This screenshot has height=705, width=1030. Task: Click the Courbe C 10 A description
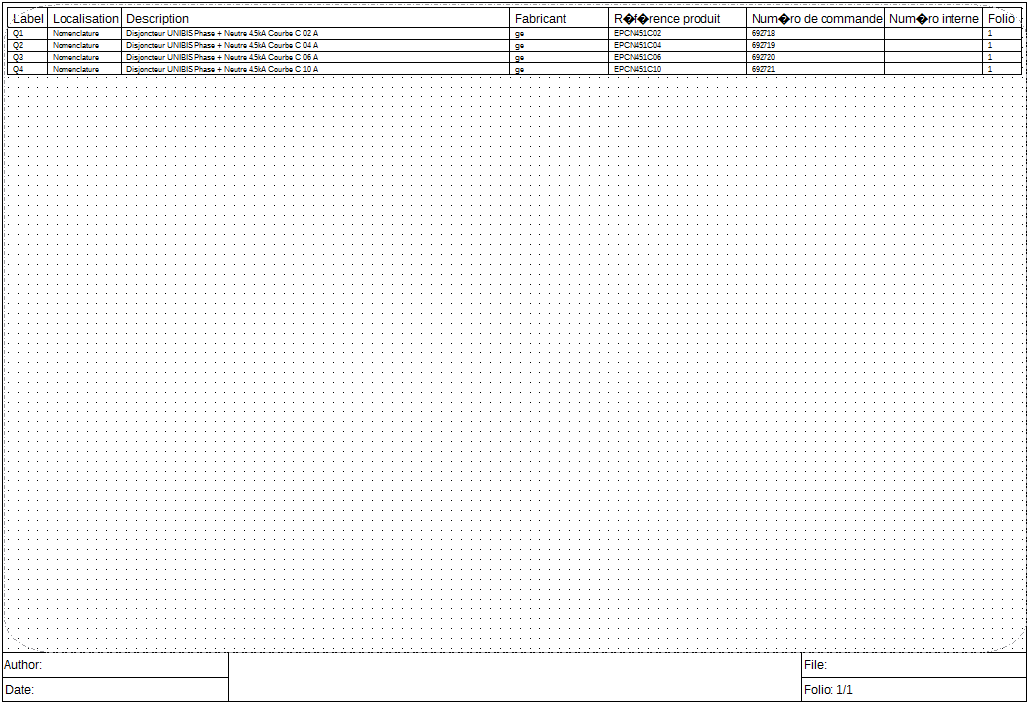click(222, 70)
